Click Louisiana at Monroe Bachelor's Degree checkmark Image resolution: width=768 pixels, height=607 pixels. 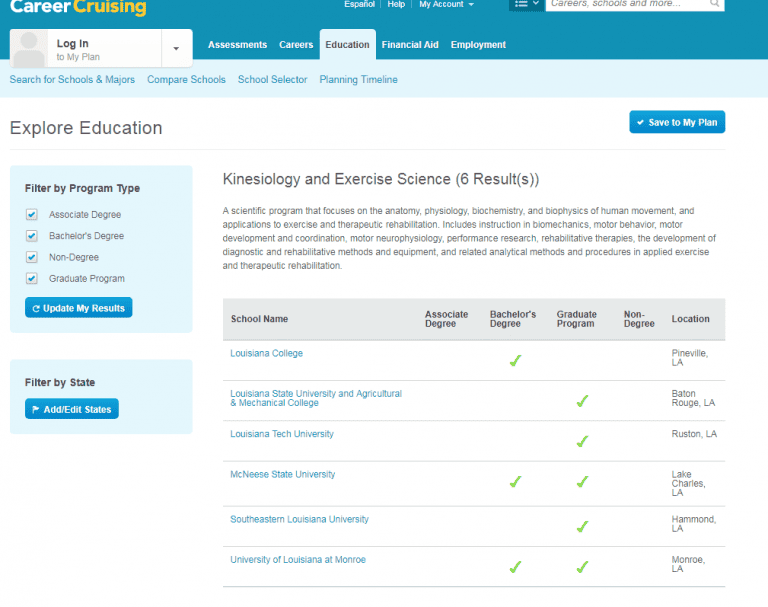515,567
